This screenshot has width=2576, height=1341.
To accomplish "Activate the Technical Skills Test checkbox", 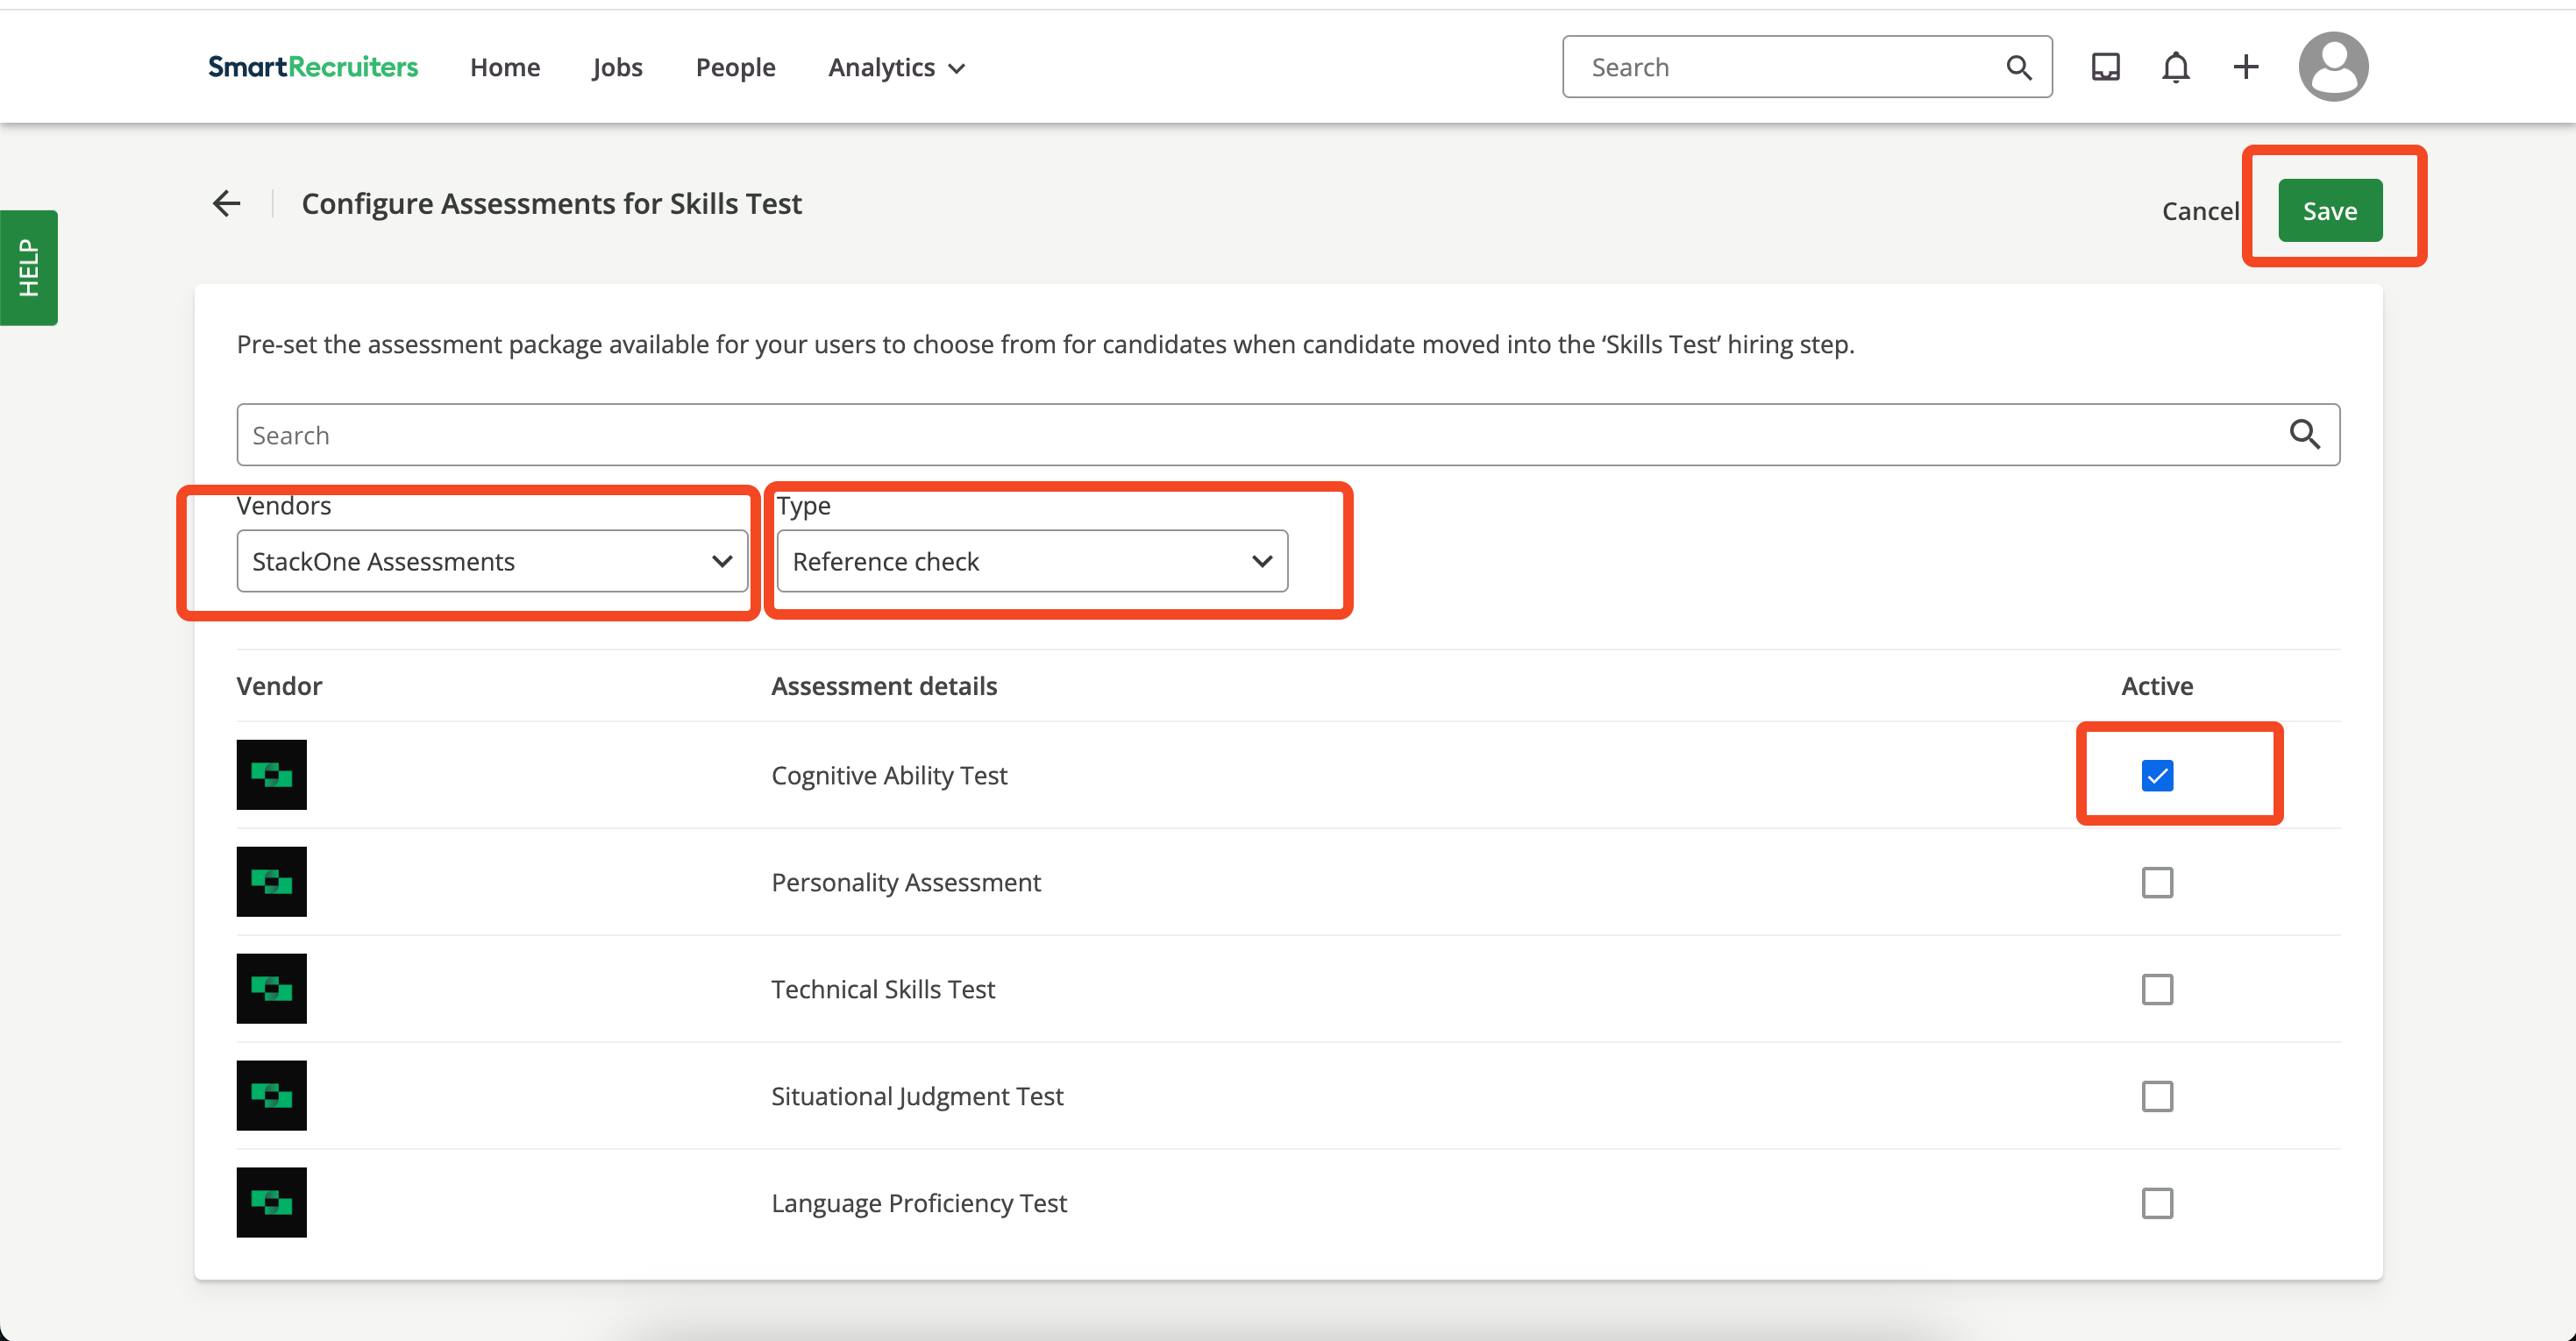I will tap(2157, 988).
